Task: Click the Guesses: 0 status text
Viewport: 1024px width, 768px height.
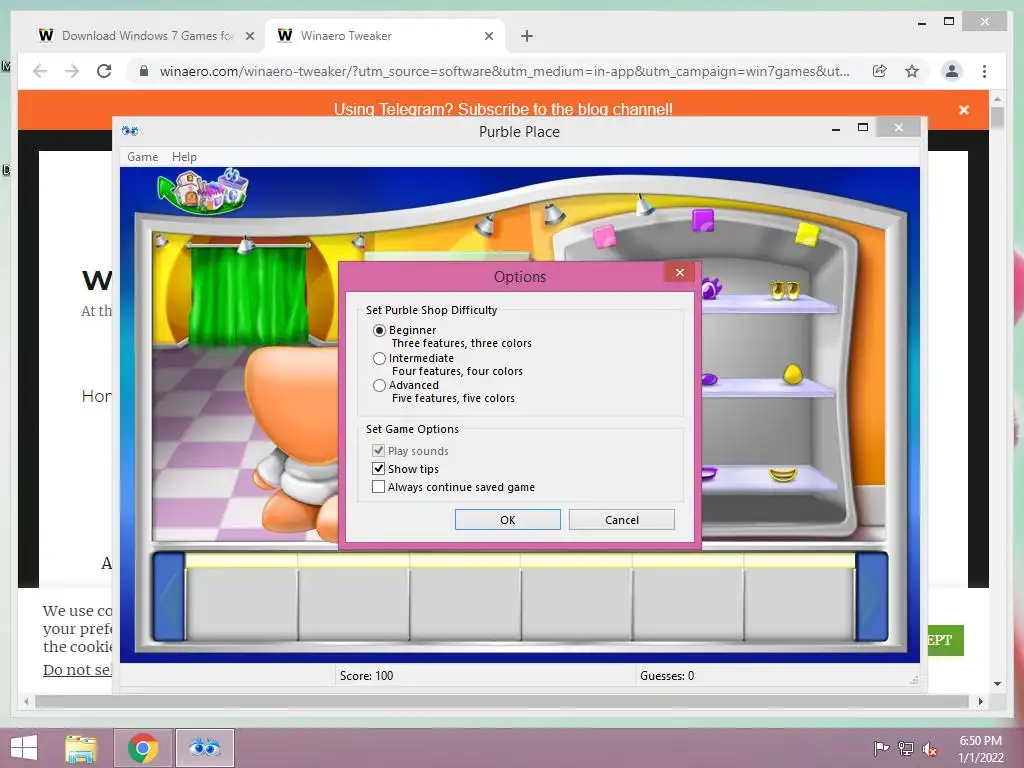Action: (667, 676)
